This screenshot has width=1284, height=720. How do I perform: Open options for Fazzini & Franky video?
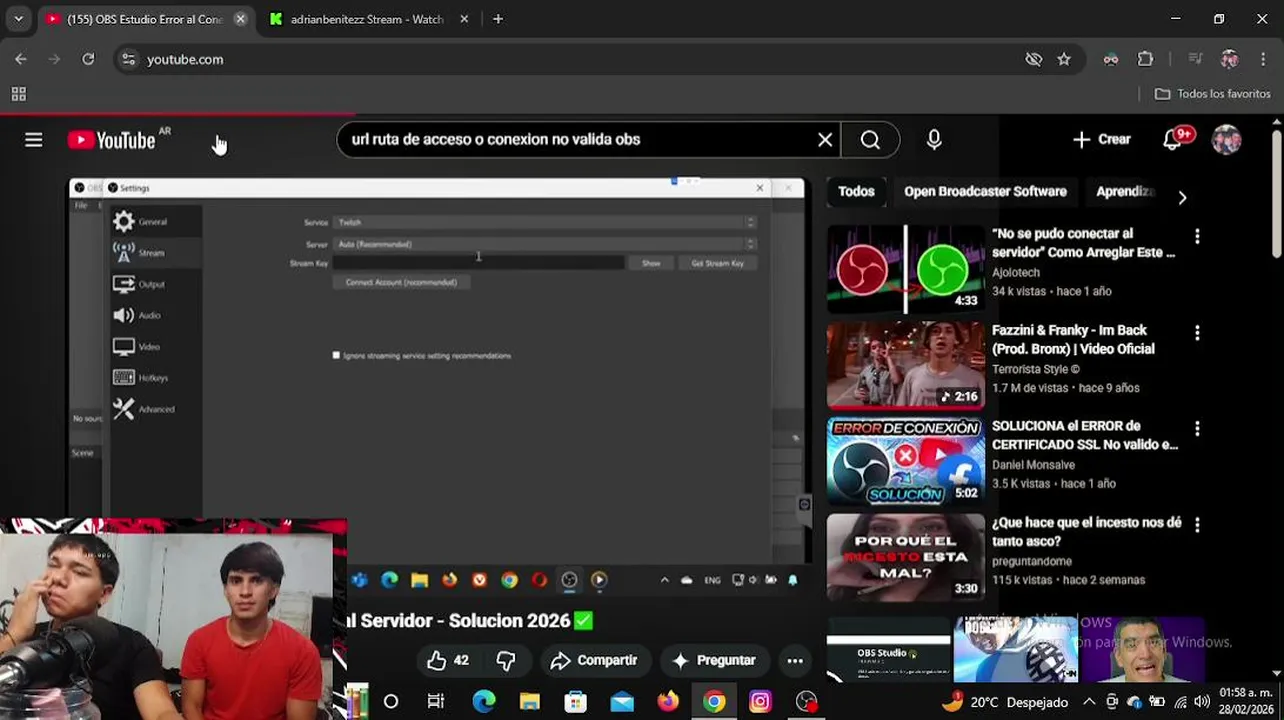pos(1197,333)
